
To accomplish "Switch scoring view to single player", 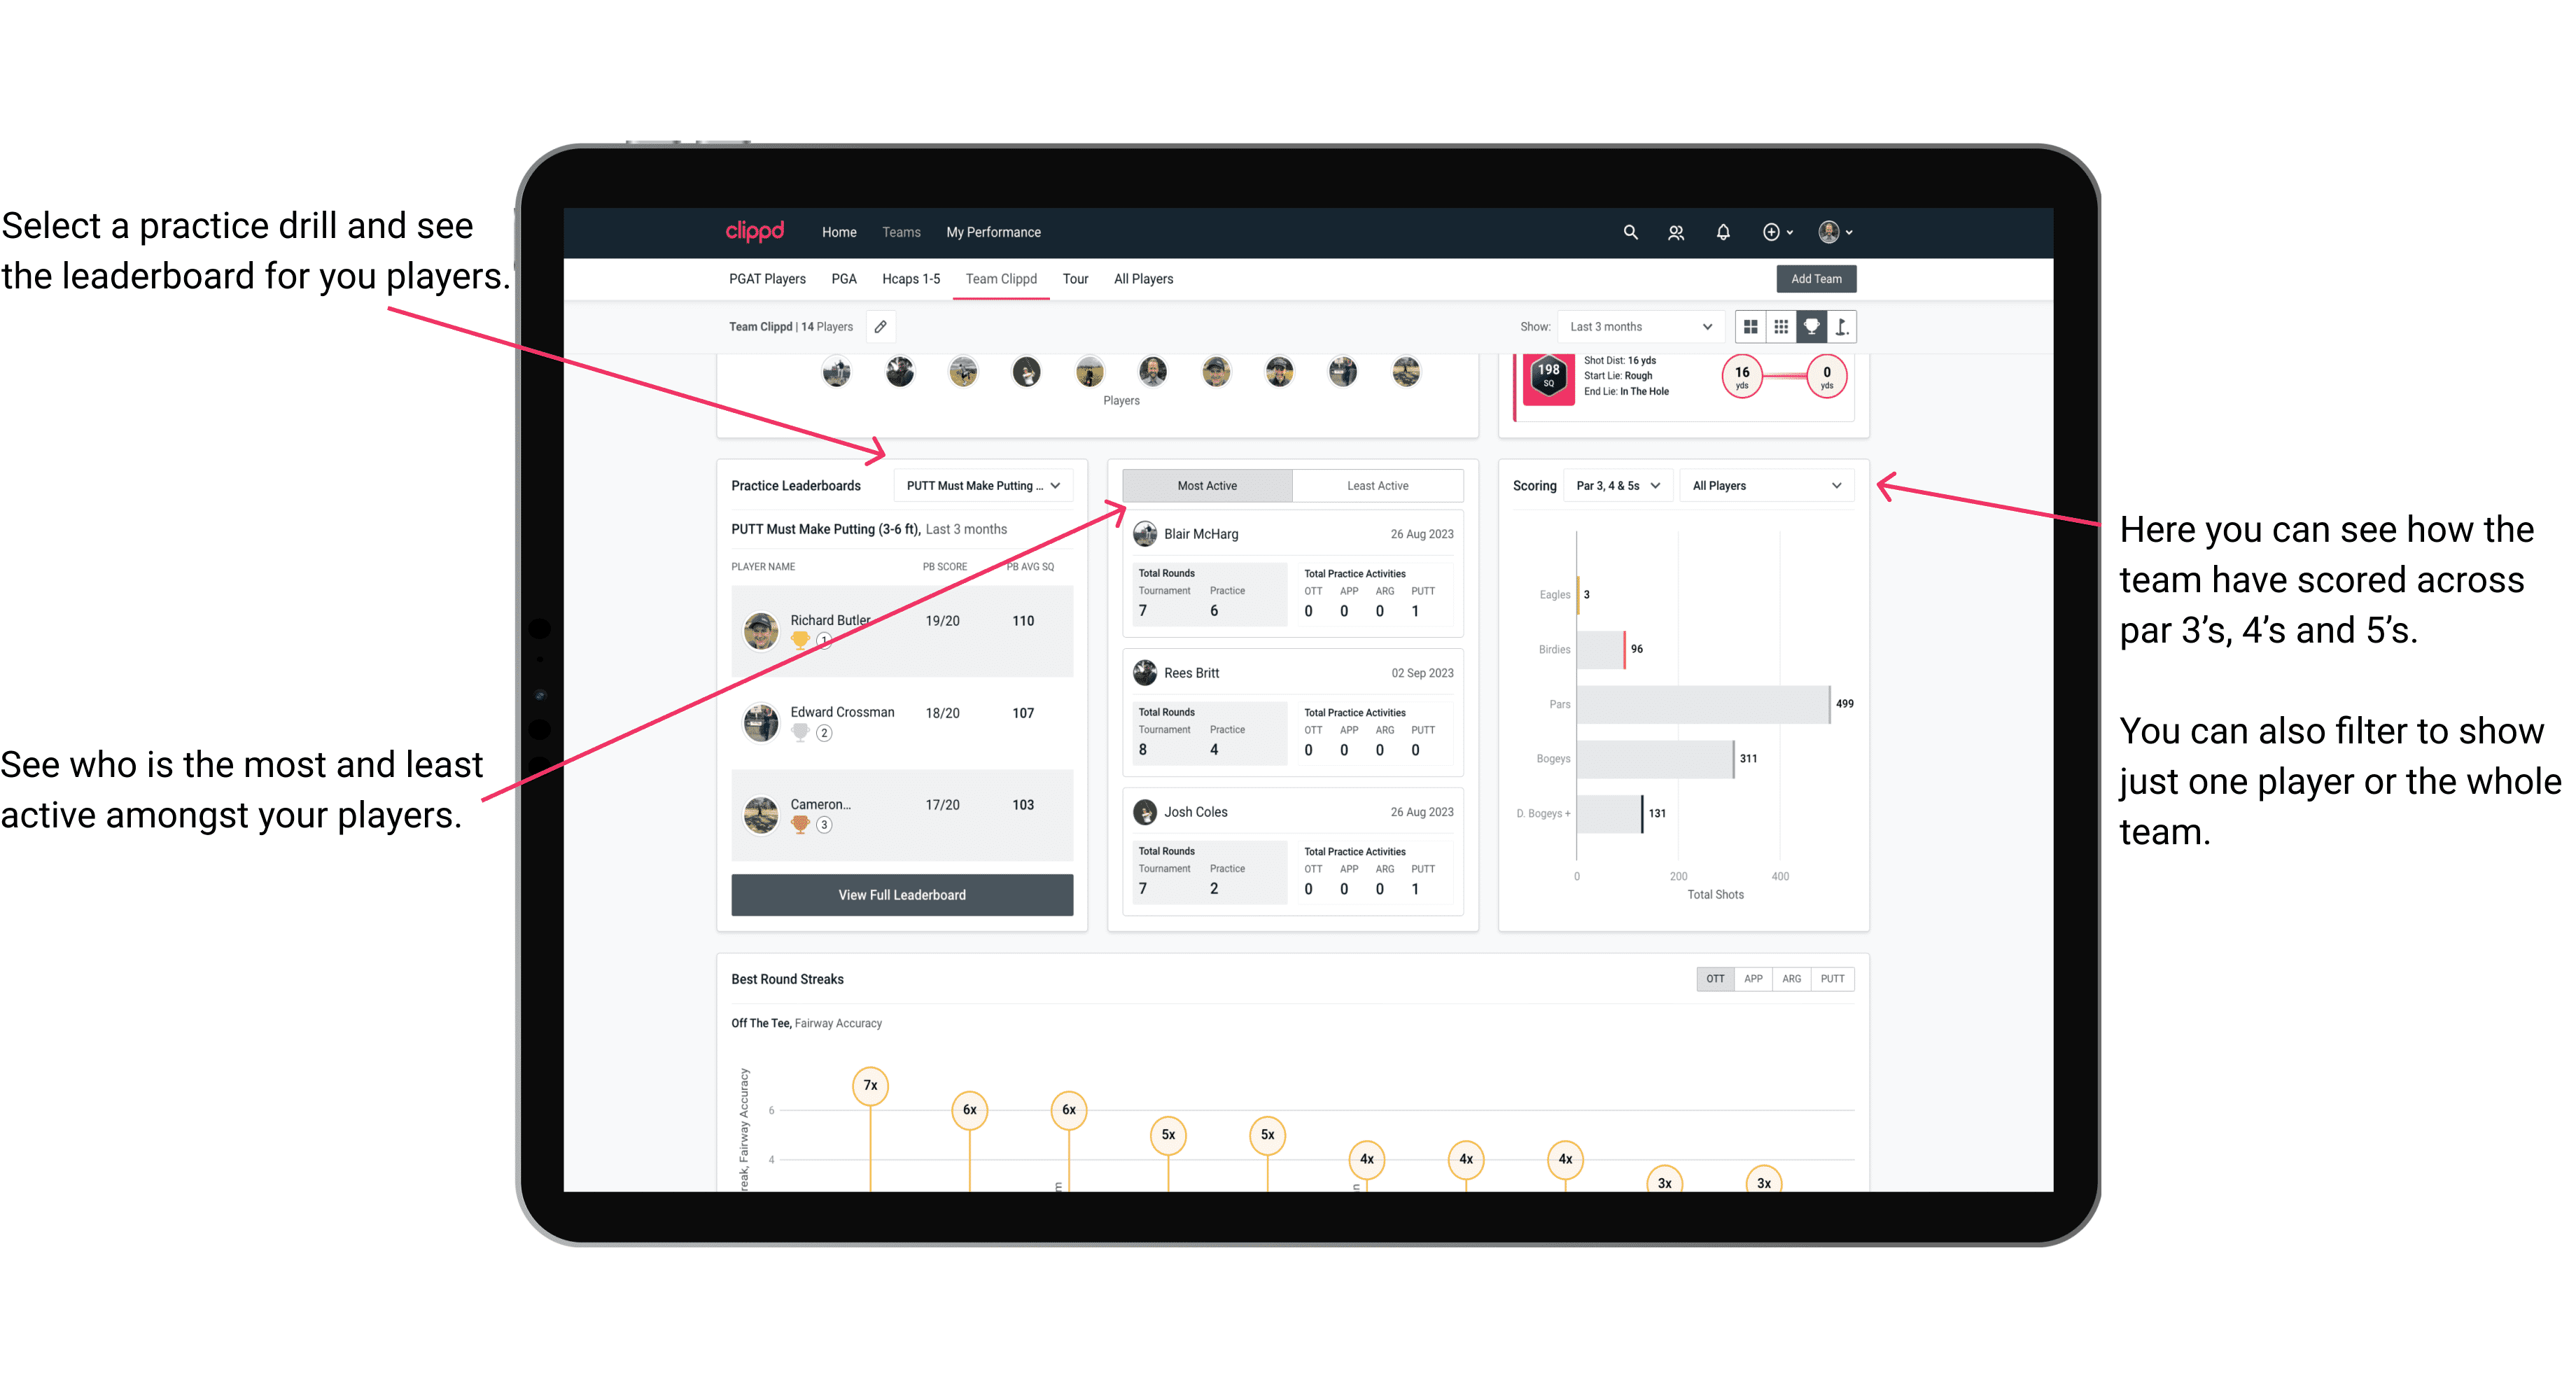I will pos(1774,486).
